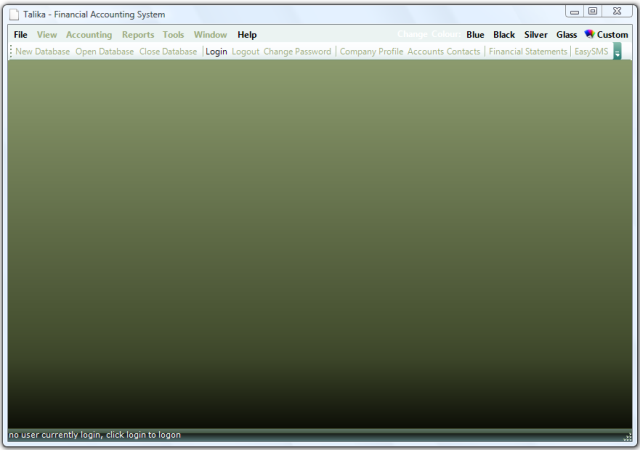Screen dimensions: 640x450
Task: Switch to Black colour theme
Action: point(504,35)
